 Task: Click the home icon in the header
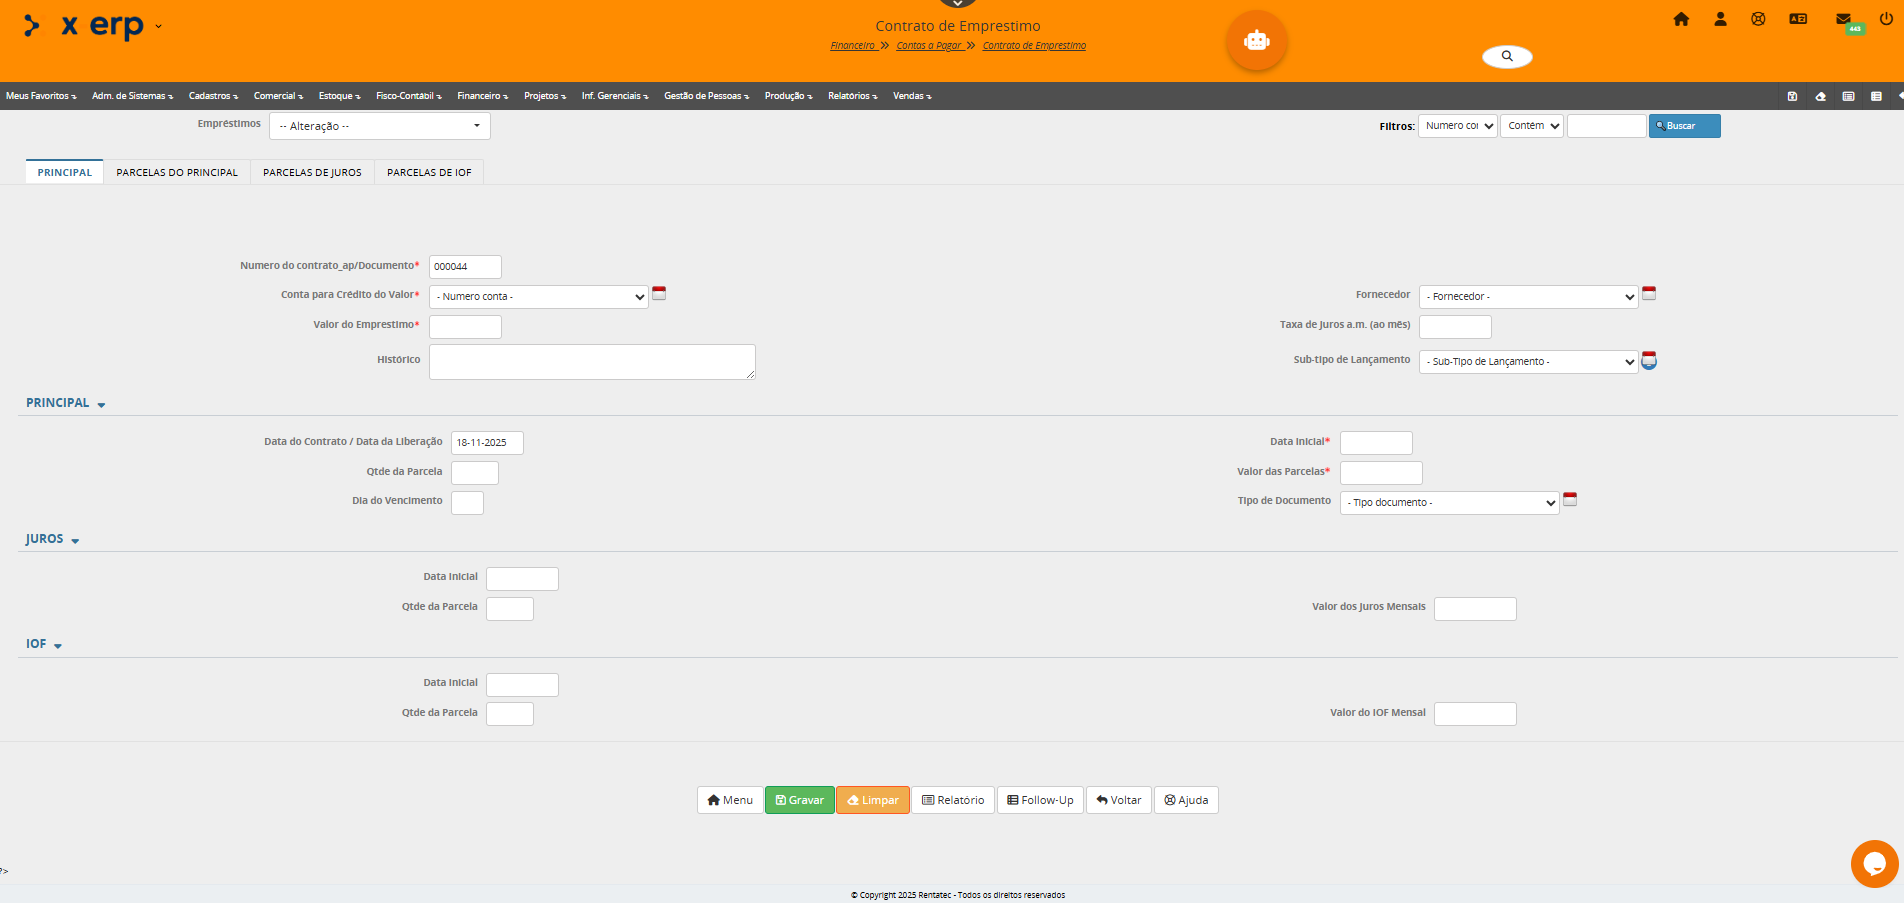[1681, 19]
